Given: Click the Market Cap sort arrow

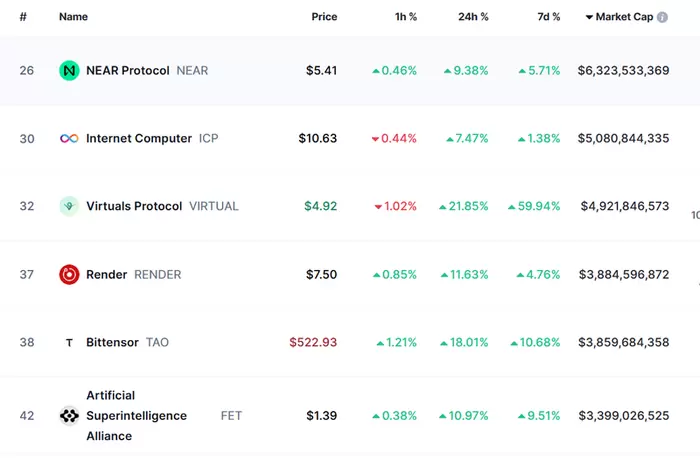Looking at the screenshot, I should pyautogui.click(x=589, y=17).
